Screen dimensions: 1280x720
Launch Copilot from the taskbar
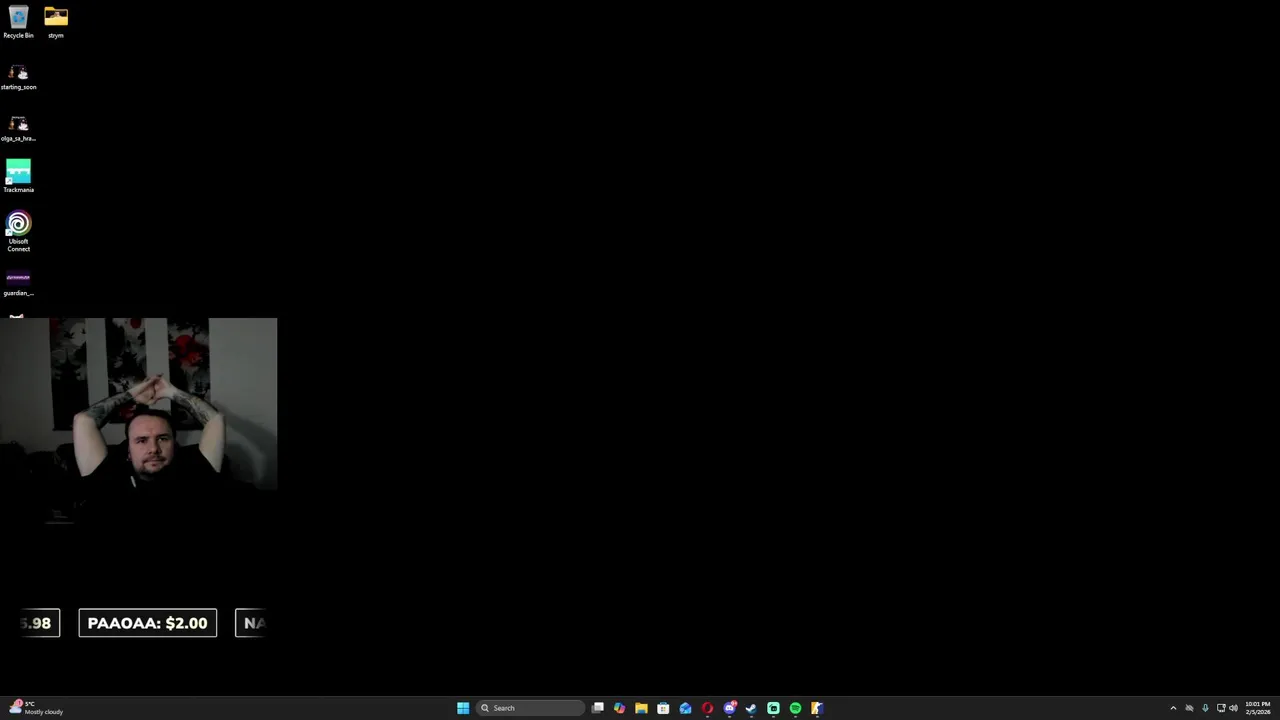[620, 708]
